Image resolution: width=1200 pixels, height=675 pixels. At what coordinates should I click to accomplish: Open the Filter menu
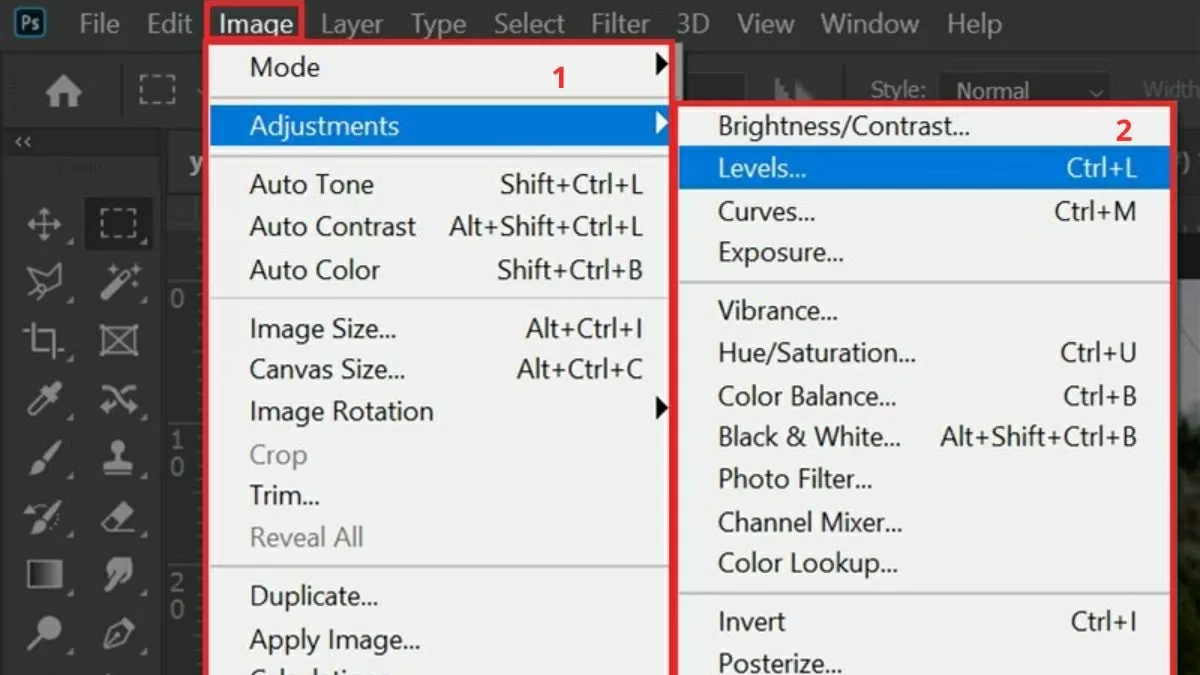(620, 23)
